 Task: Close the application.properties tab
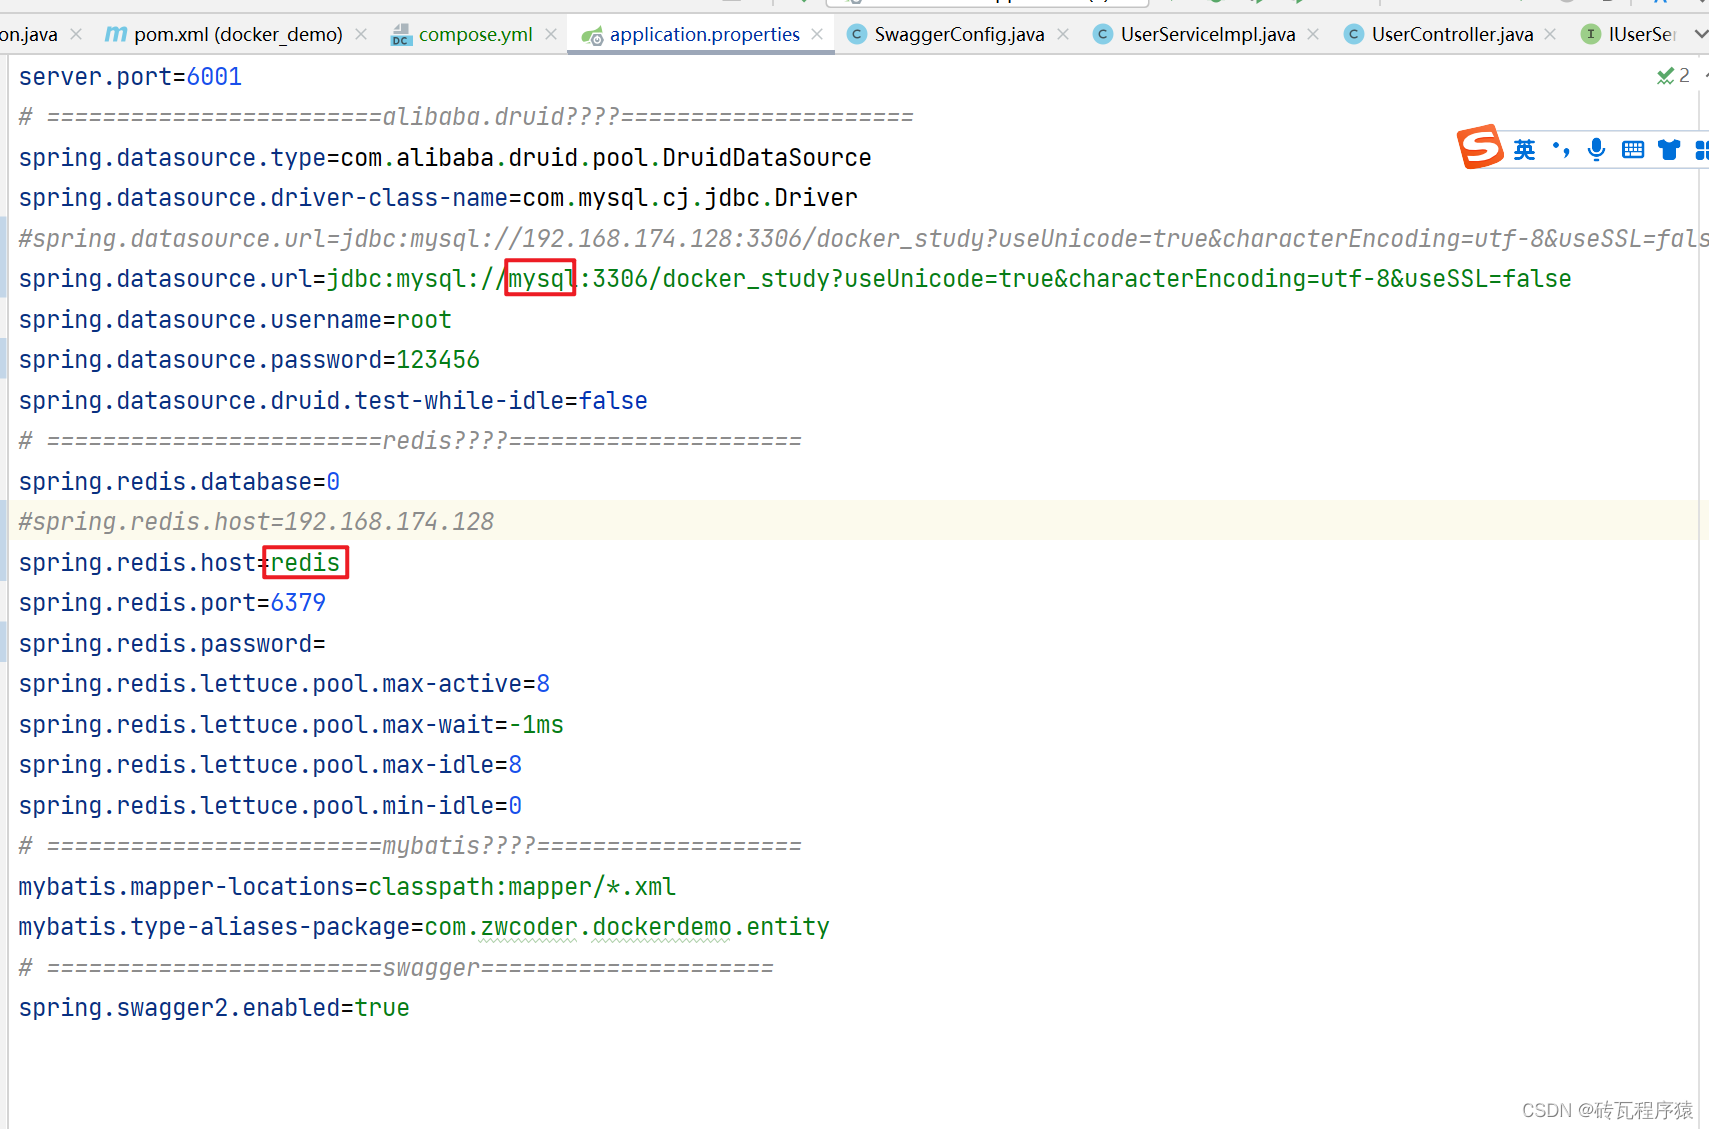point(817,34)
